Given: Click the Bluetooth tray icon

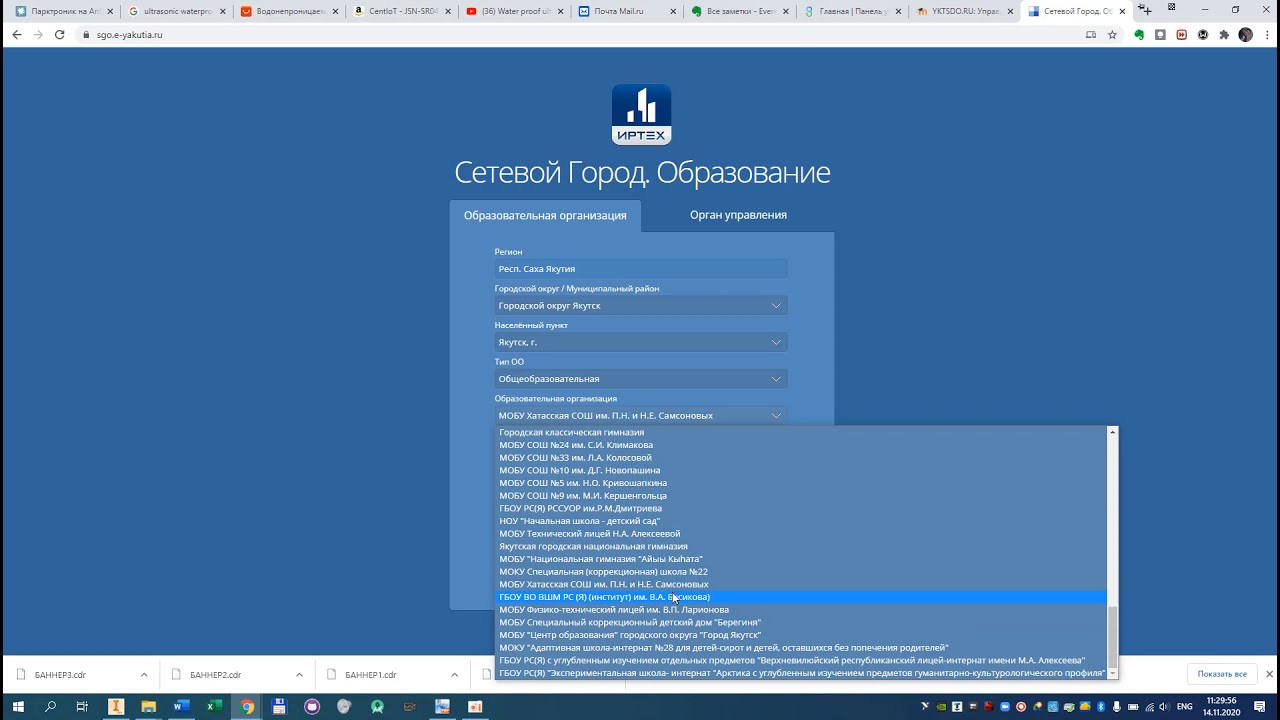Looking at the screenshot, I should 1101,707.
